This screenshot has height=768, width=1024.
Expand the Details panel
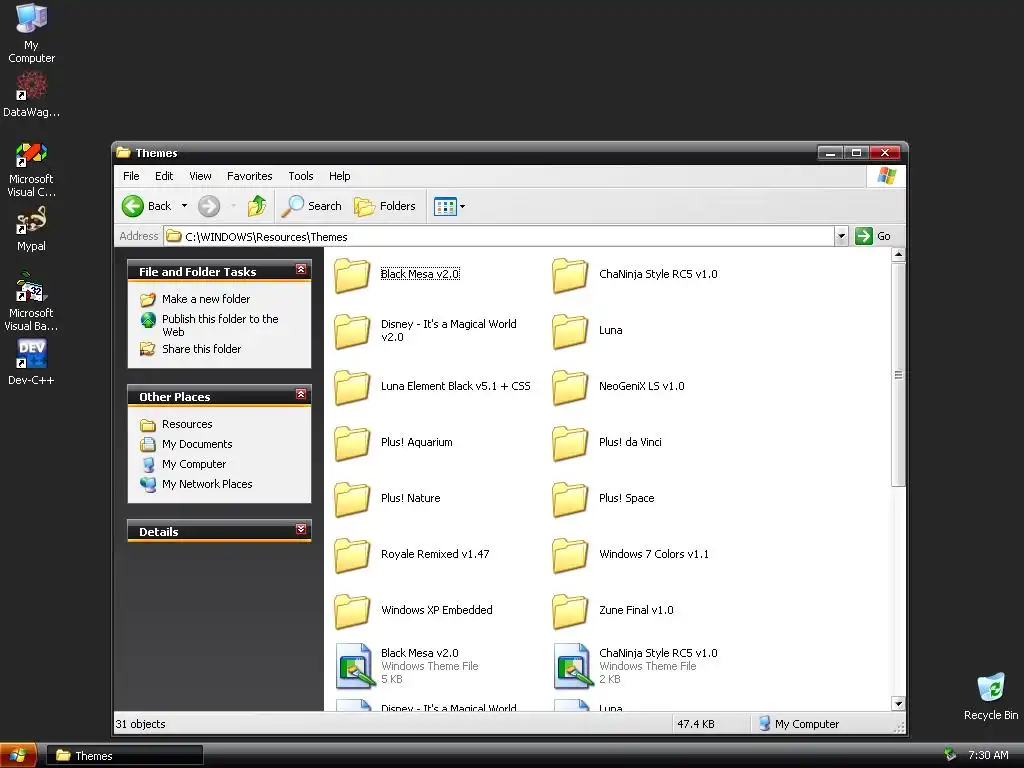[x=301, y=530]
